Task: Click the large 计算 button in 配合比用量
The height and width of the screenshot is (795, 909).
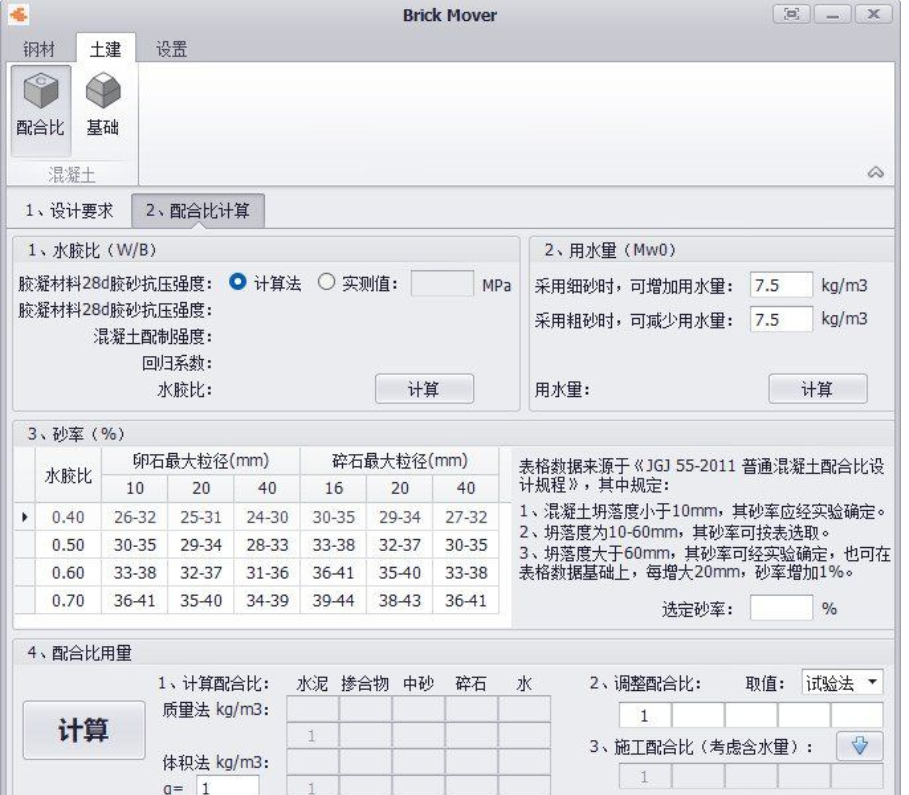Action: point(83,729)
